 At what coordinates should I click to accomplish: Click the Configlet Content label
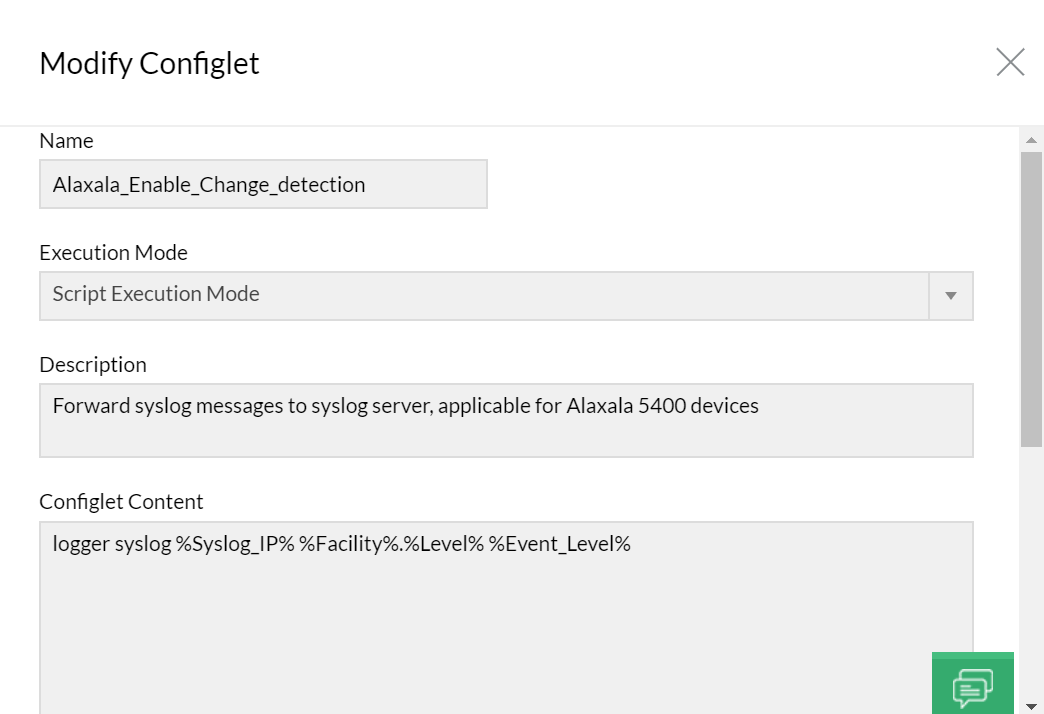121,502
